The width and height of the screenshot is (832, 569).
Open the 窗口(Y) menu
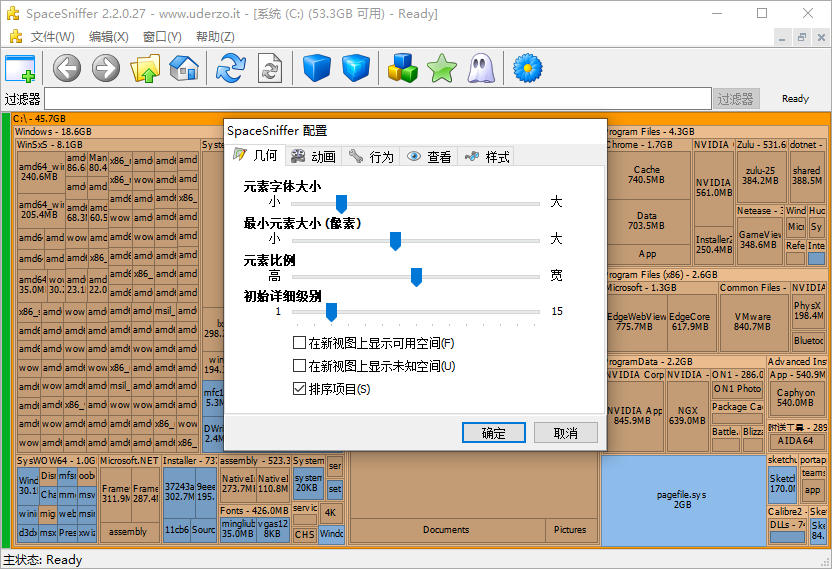pos(162,37)
